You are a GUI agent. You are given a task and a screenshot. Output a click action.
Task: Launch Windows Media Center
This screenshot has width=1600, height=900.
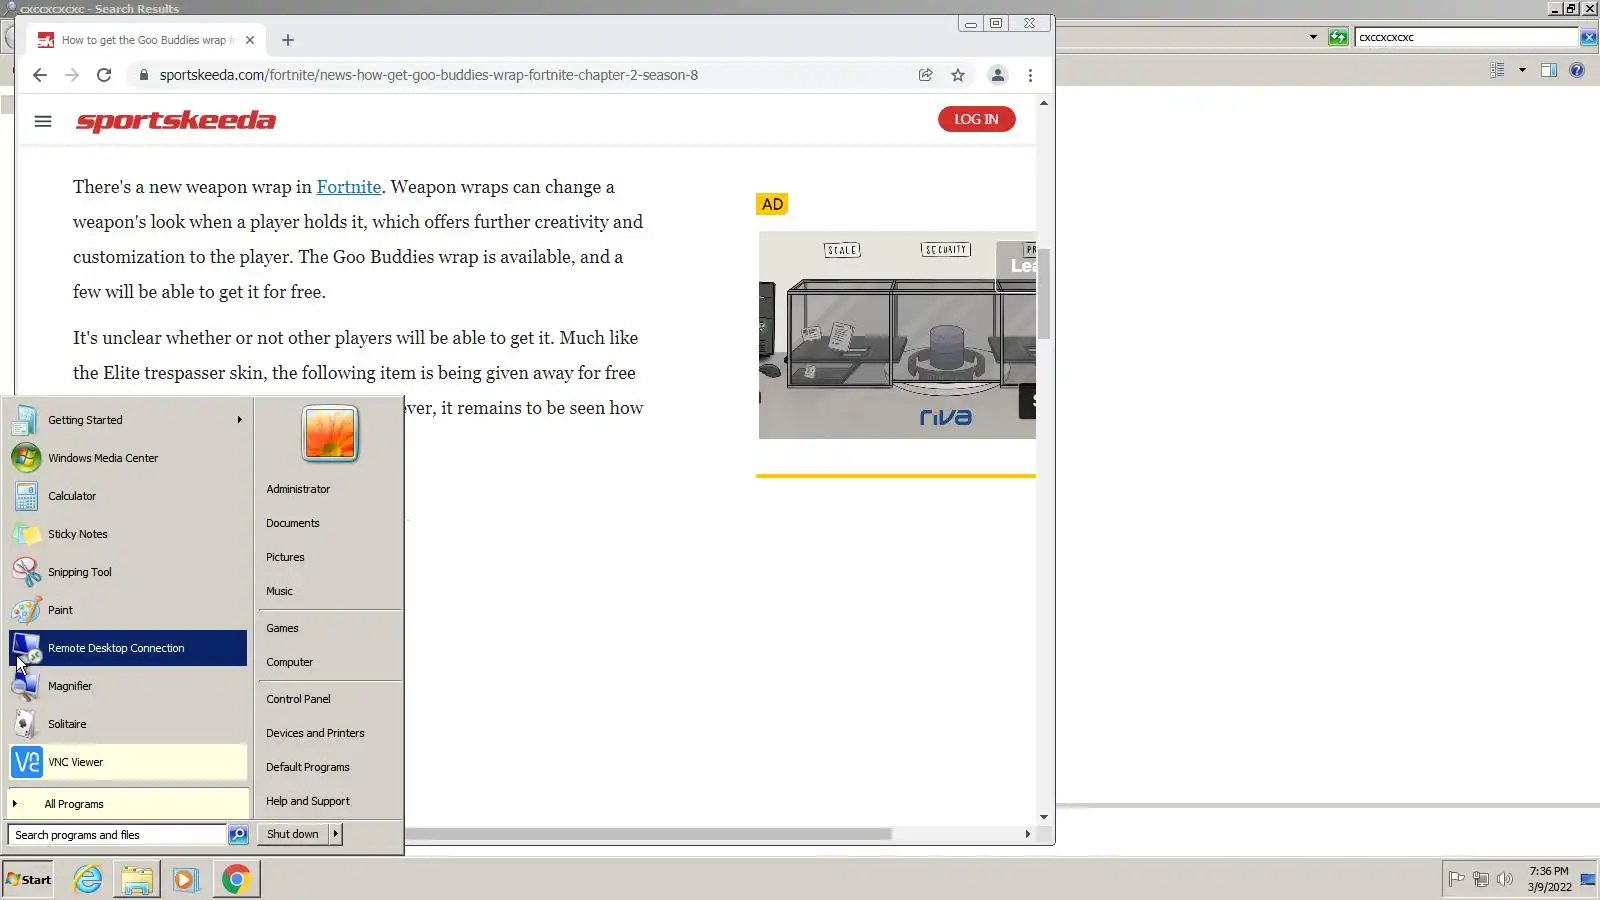click(x=128, y=458)
